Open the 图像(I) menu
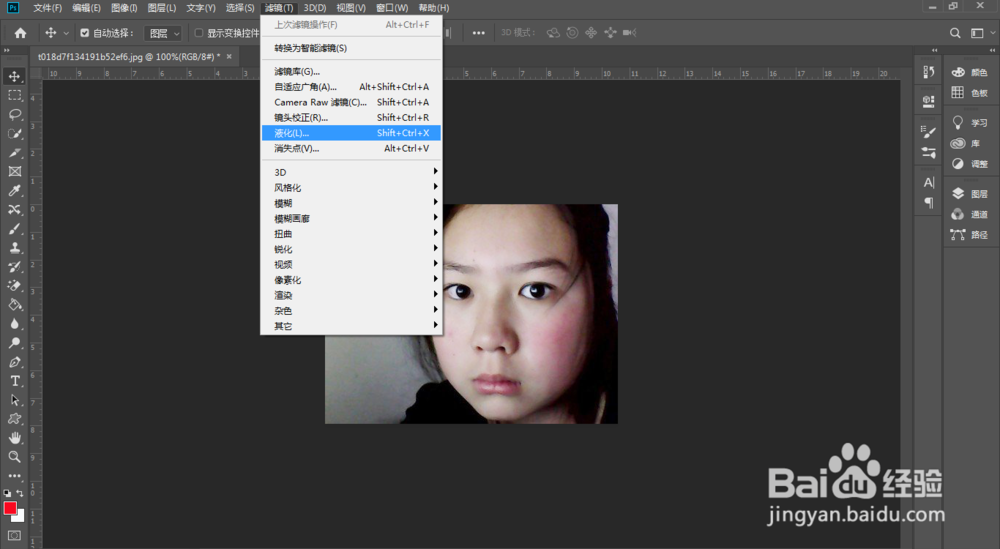Image resolution: width=1000 pixels, height=549 pixels. pyautogui.click(x=124, y=8)
